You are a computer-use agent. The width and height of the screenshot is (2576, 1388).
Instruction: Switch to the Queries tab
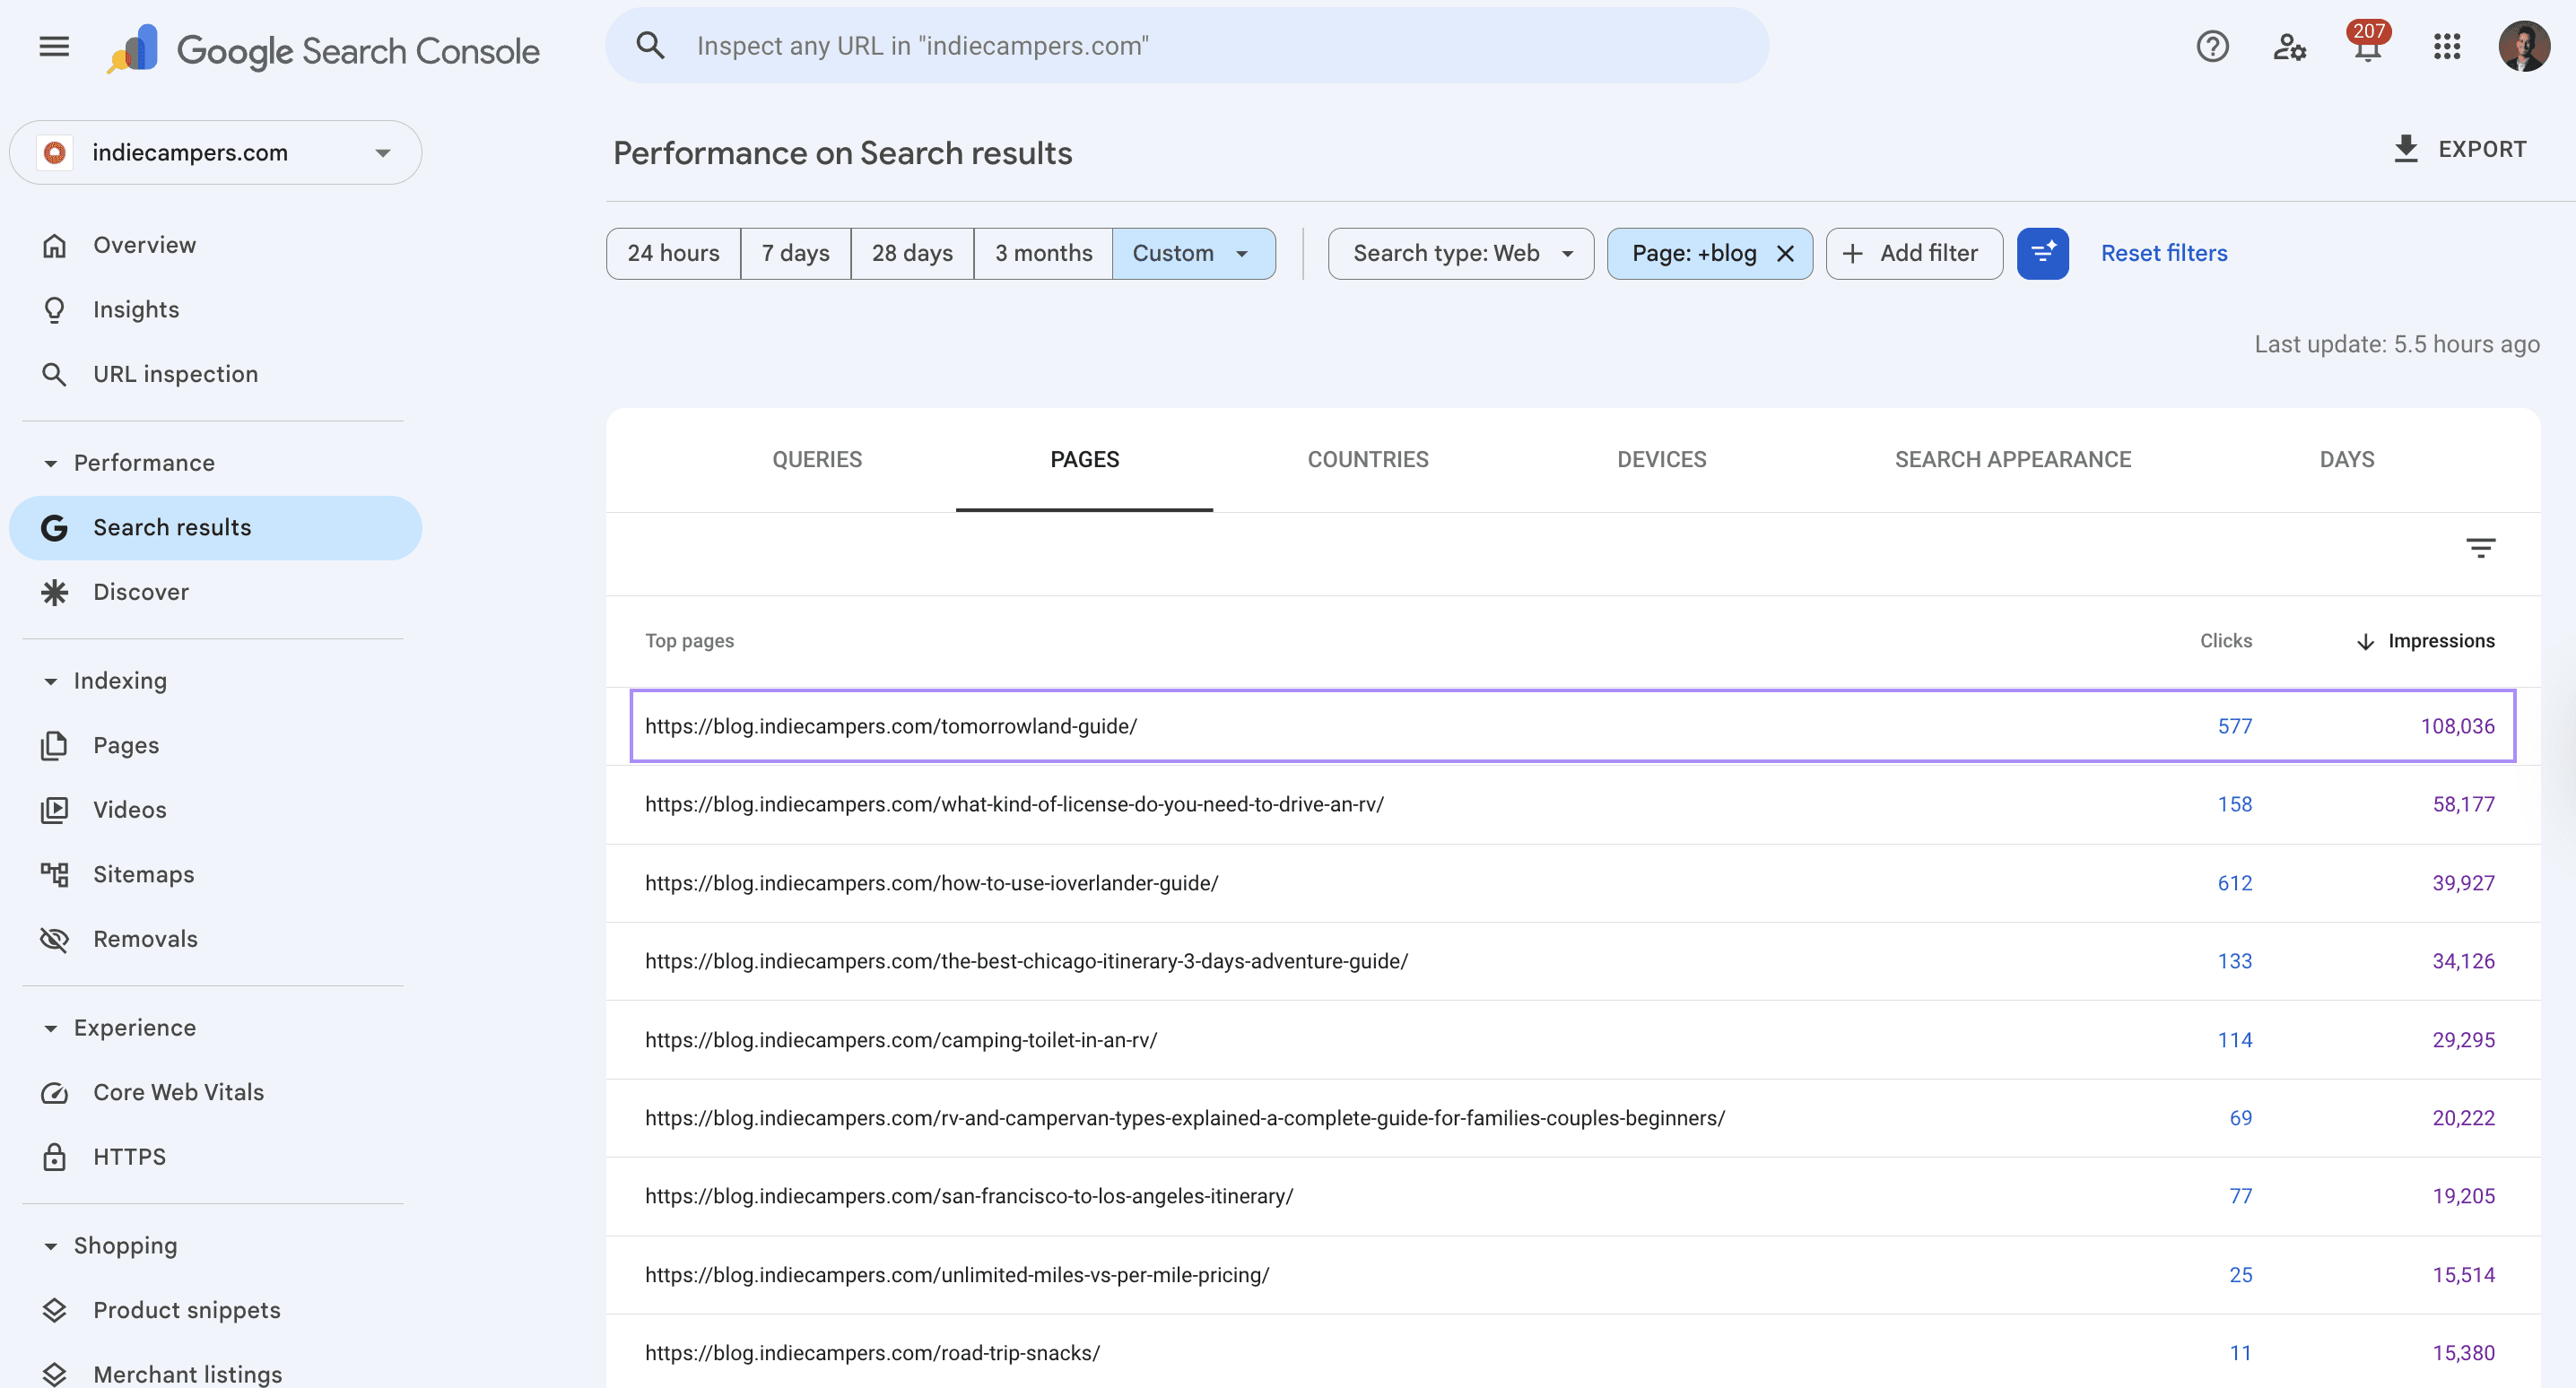tap(816, 459)
